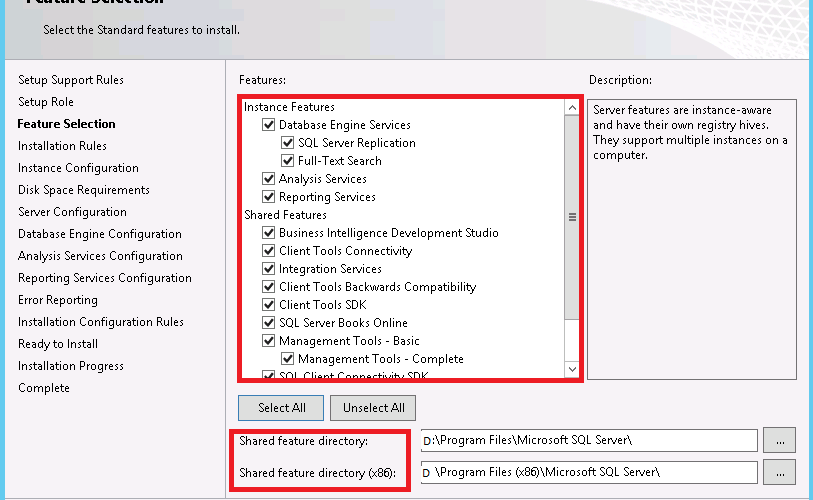Viewport: 813px width, 500px height.
Task: Open Installation Rules step
Action: point(62,146)
